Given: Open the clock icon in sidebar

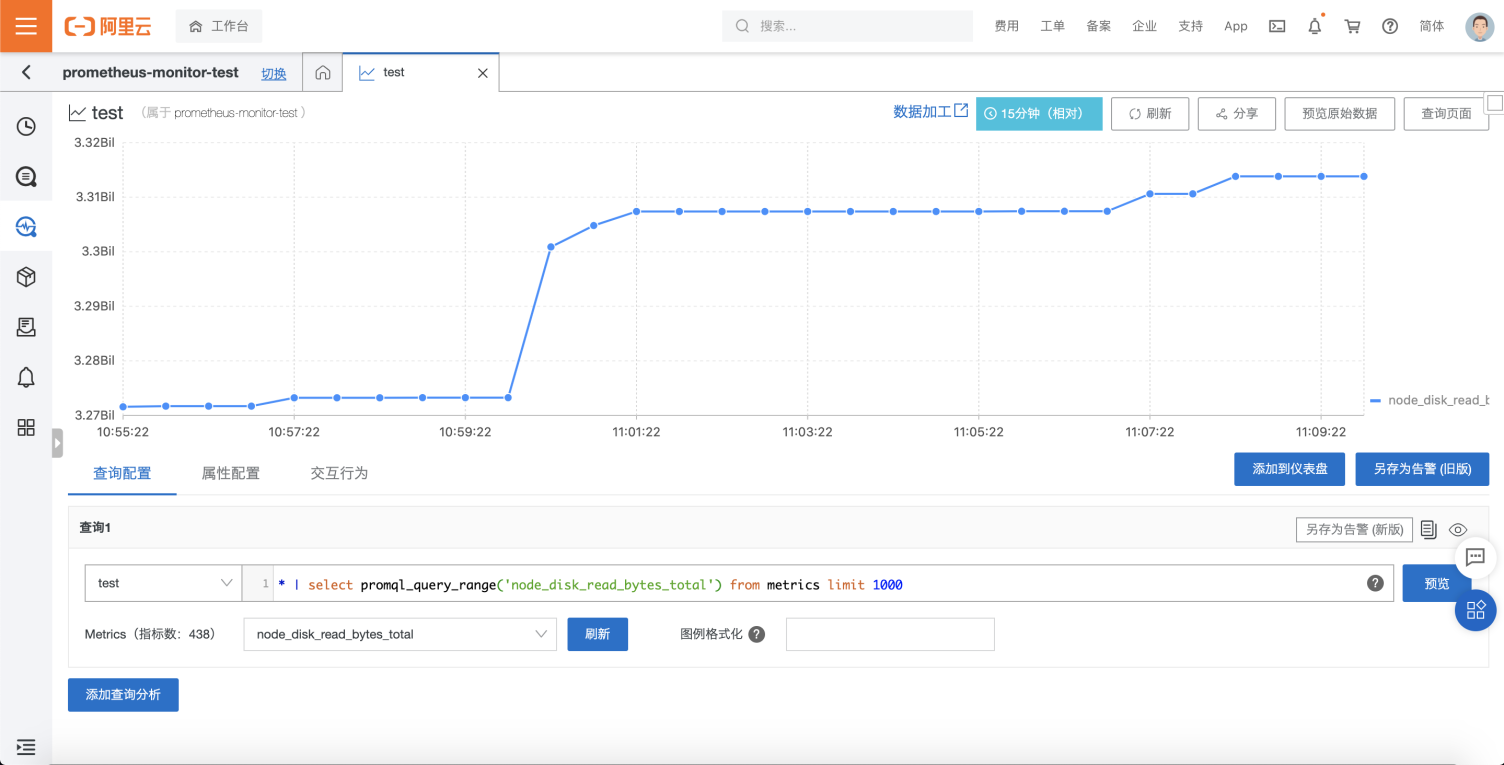Looking at the screenshot, I should [26, 126].
